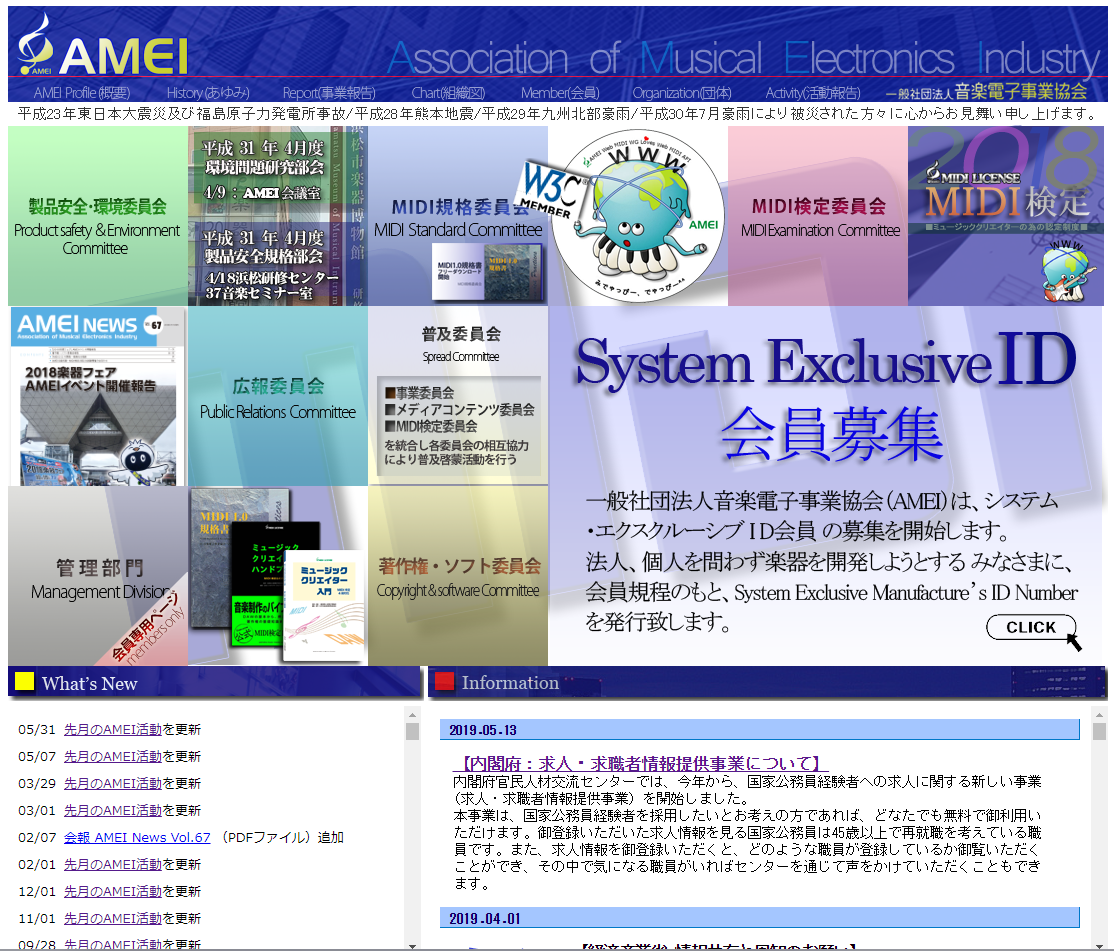Click the 一般社団法人音楽電子事業協会 header text
Viewport: 1114px width, 951px height.
[x=986, y=92]
